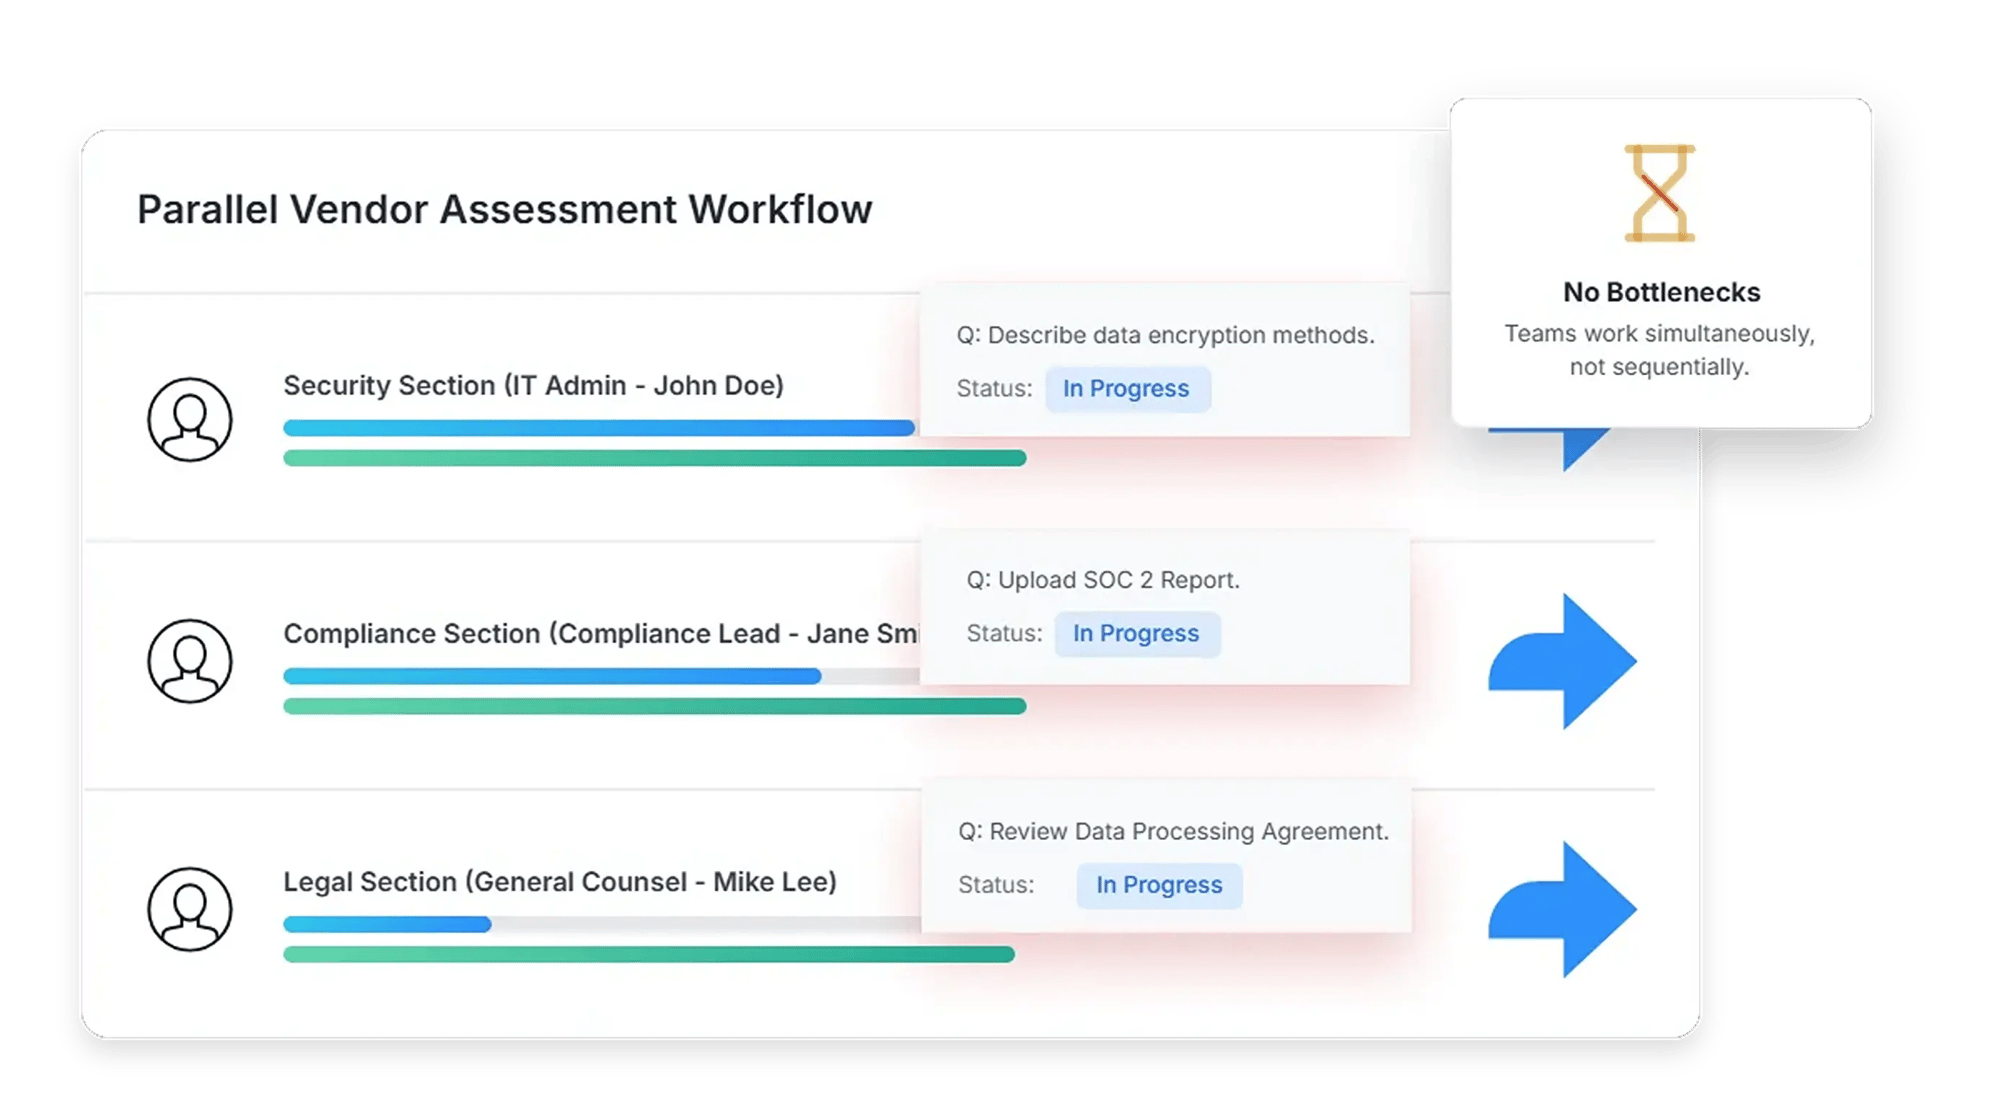The height and width of the screenshot is (1101, 2000).
Task: Click the blue arrow in Legal row
Action: (x=1562, y=909)
